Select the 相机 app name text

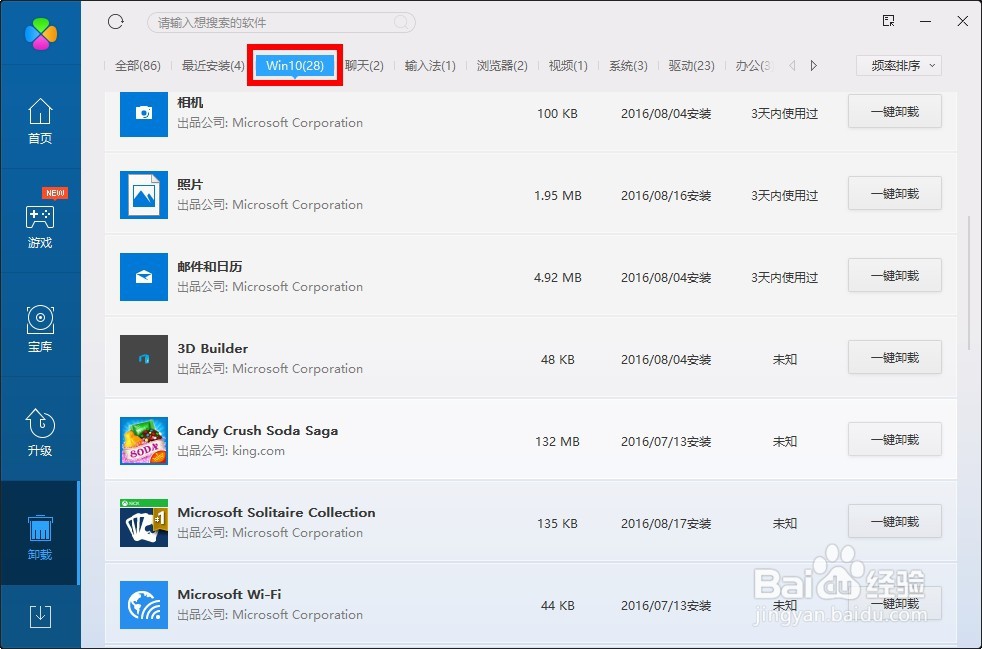tap(190, 103)
